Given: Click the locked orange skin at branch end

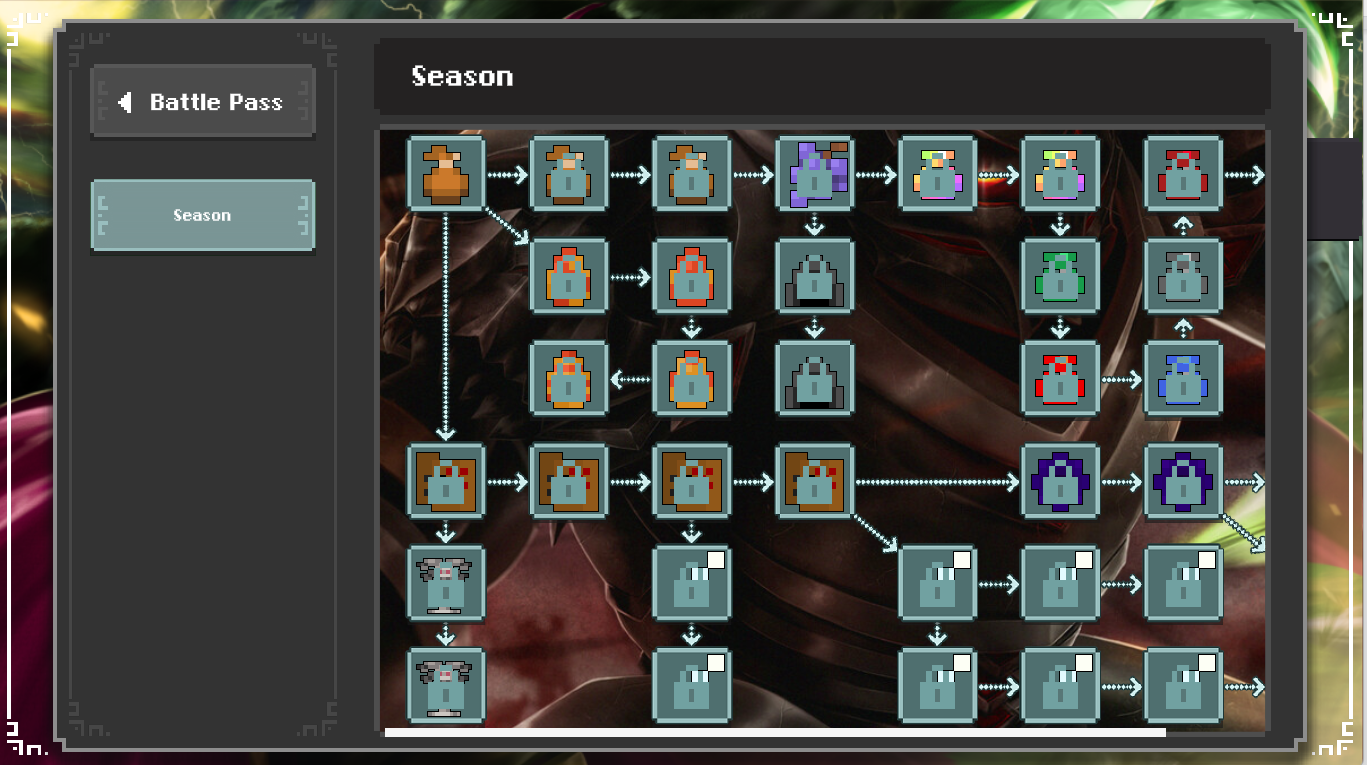Looking at the screenshot, I should tap(569, 379).
